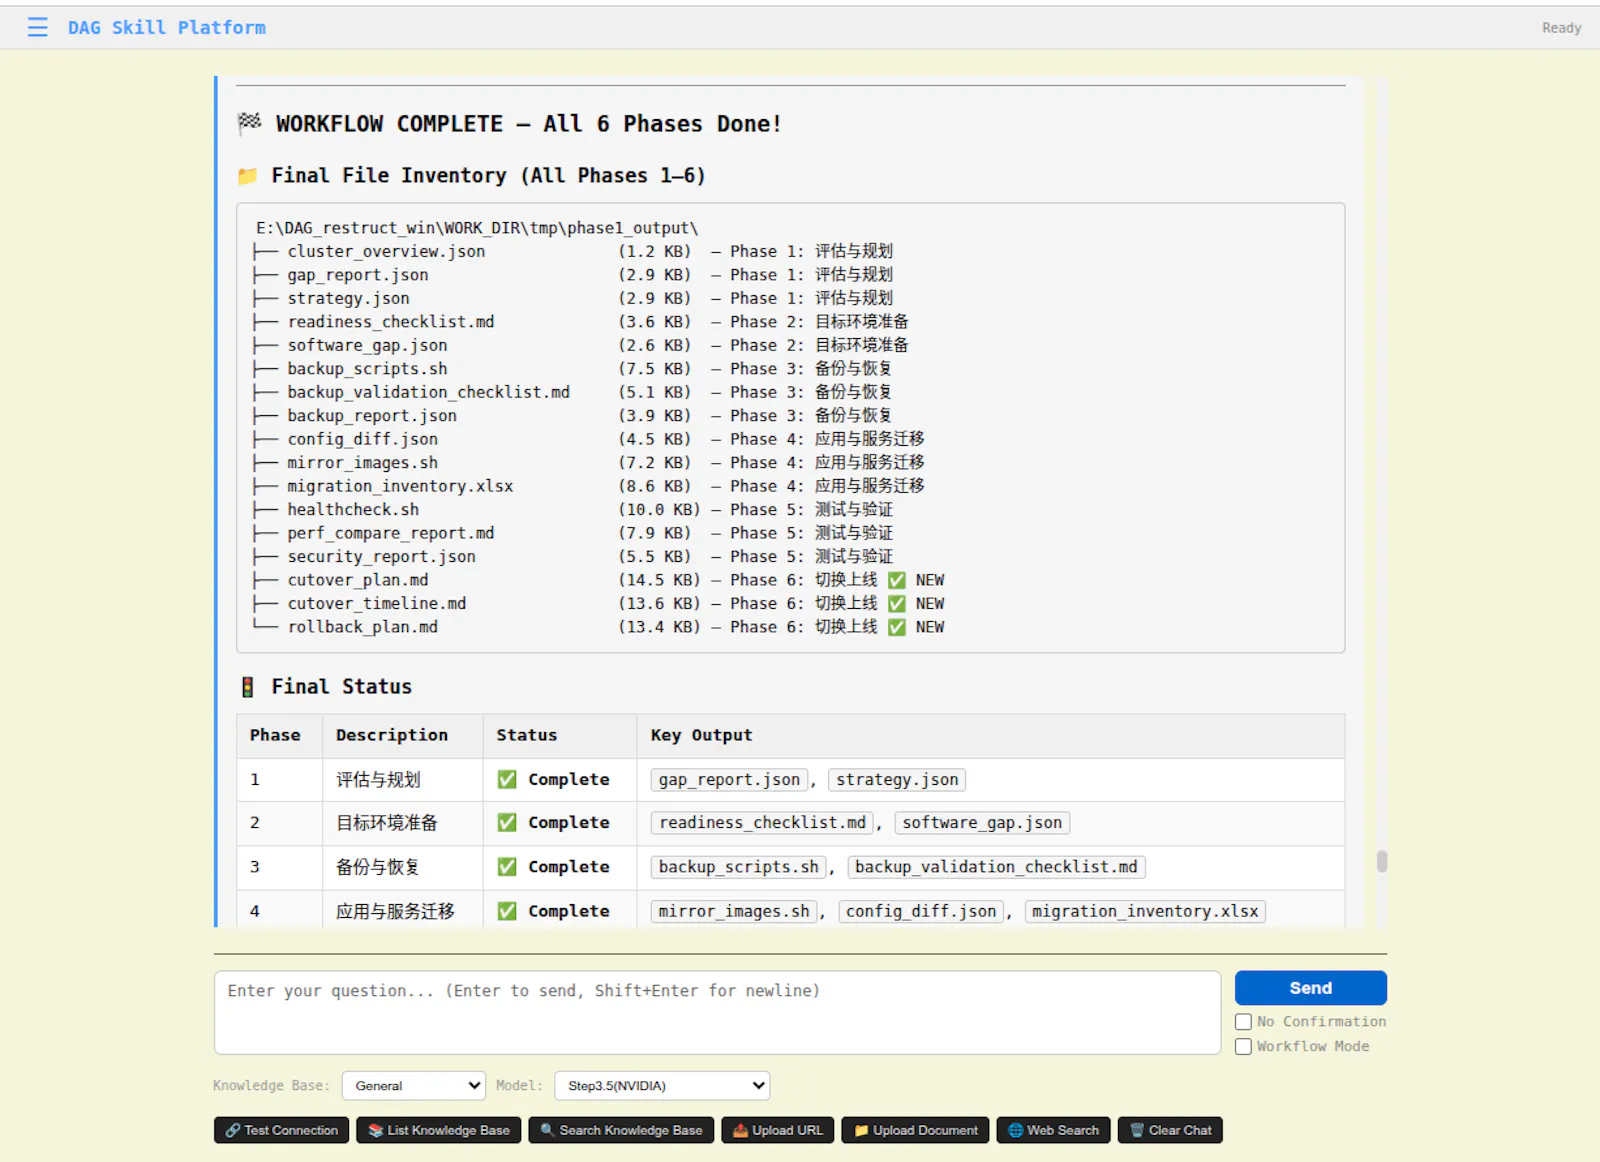
Task: Click backup_validation_checklist.md in file inventory
Action: [428, 393]
